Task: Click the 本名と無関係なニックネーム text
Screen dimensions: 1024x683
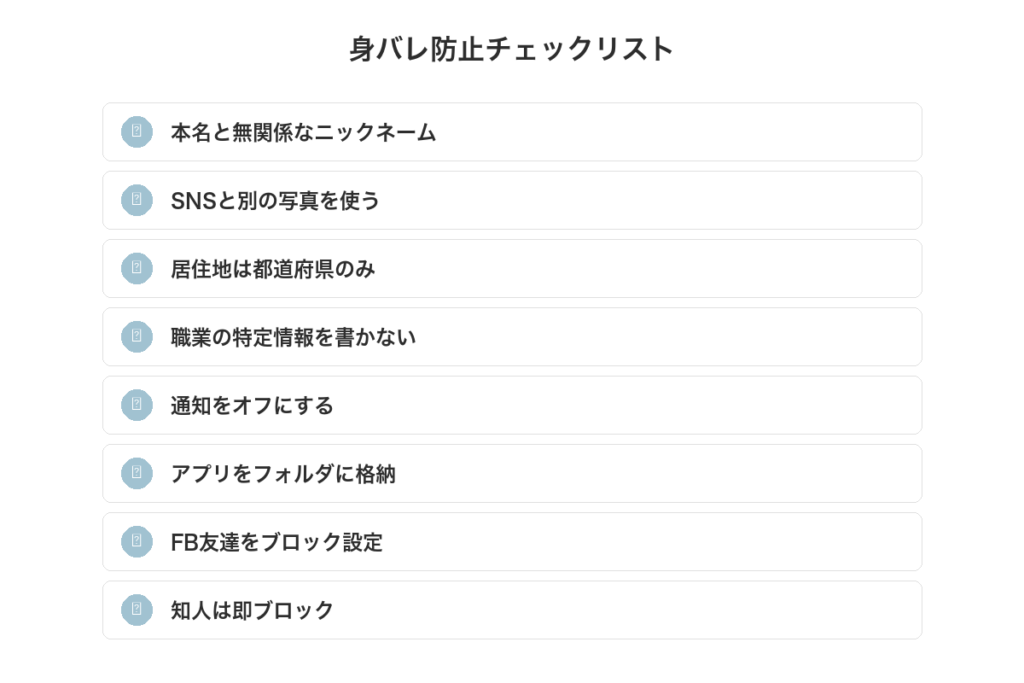Action: [303, 132]
